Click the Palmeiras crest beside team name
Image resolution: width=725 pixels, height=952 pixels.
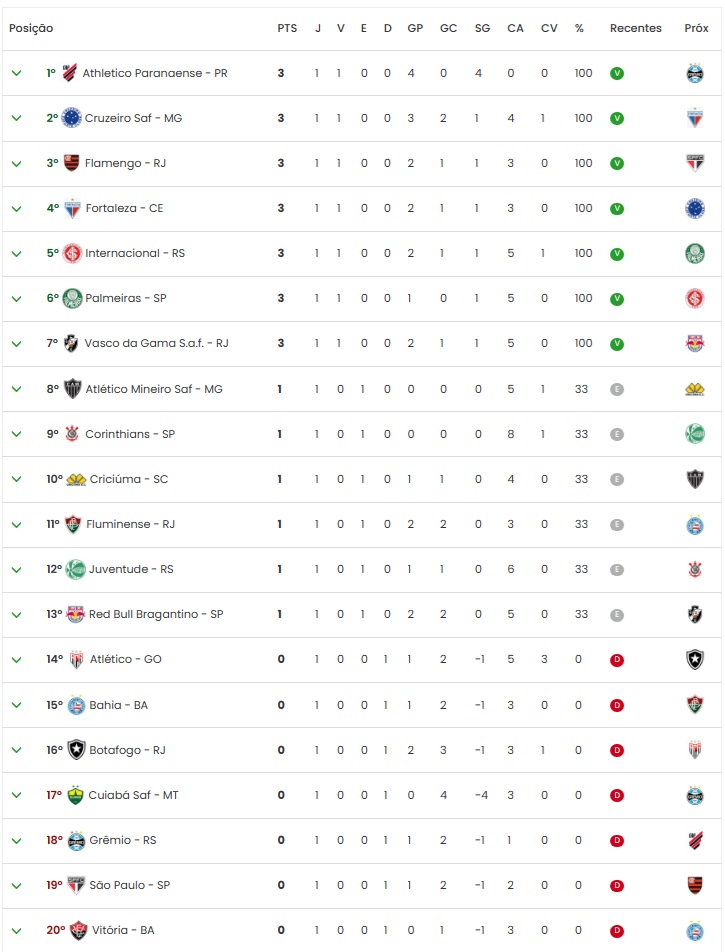72,298
